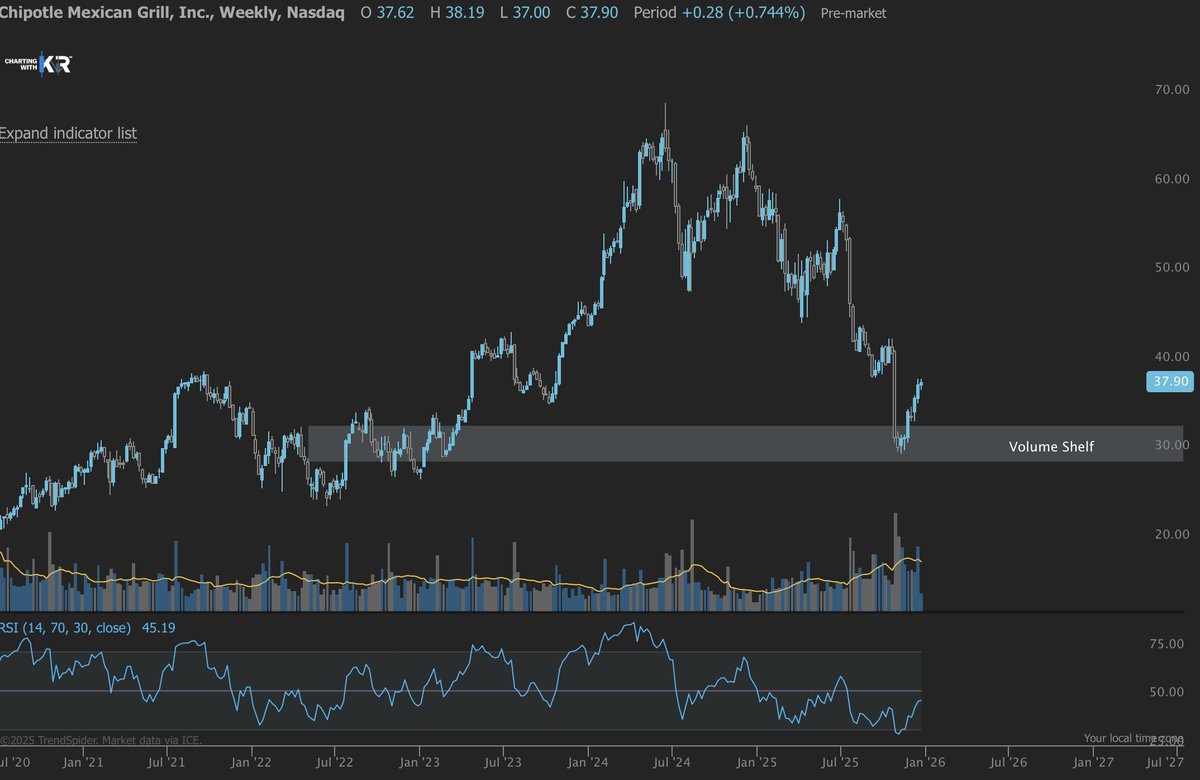Click the Pre-market status label
1200x780 pixels.
(852, 14)
